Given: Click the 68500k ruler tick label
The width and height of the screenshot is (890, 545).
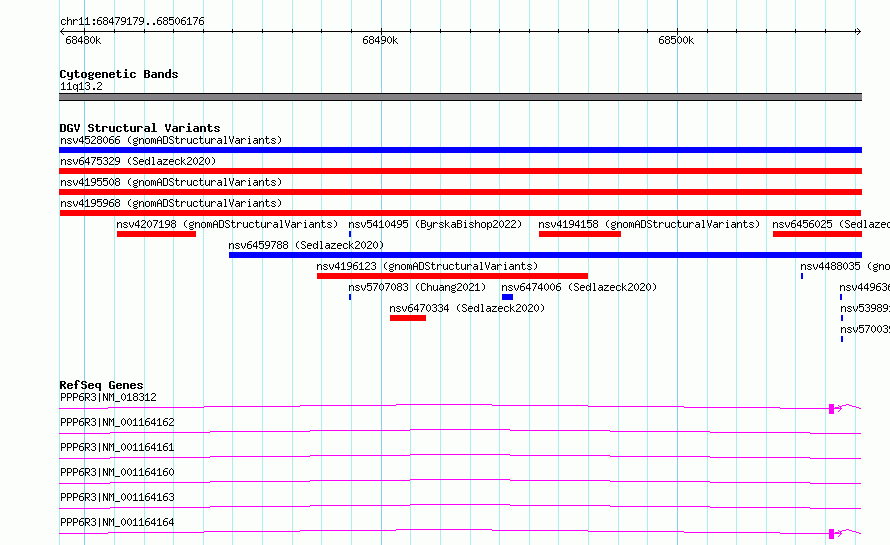Looking at the screenshot, I should click(676, 40).
